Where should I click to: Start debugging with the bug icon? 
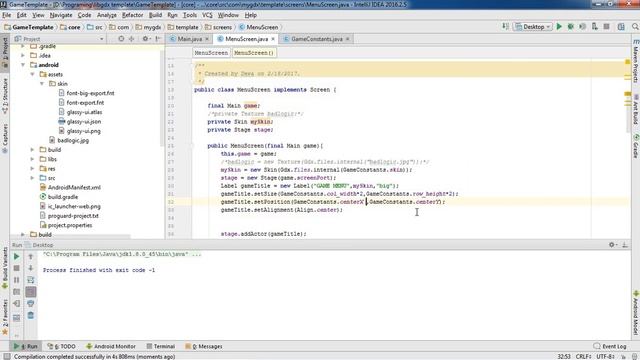(x=571, y=27)
